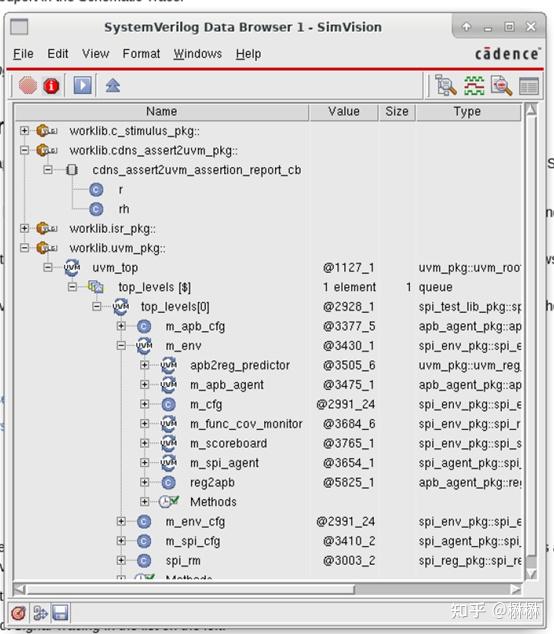Viewport: 554px width, 634px height.
Task: Click the UVM icon beside m_env
Action: tap(144, 345)
